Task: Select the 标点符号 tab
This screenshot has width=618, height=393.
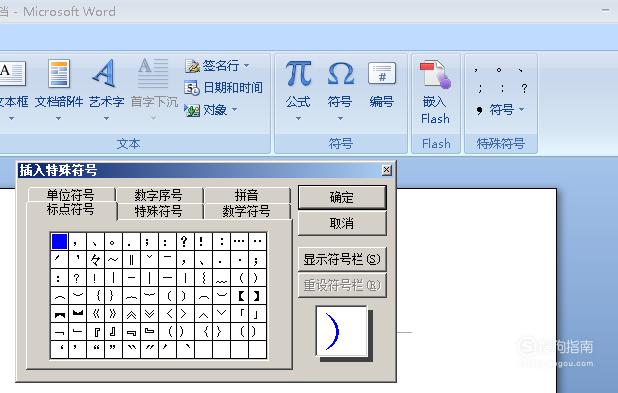Action: (x=71, y=209)
